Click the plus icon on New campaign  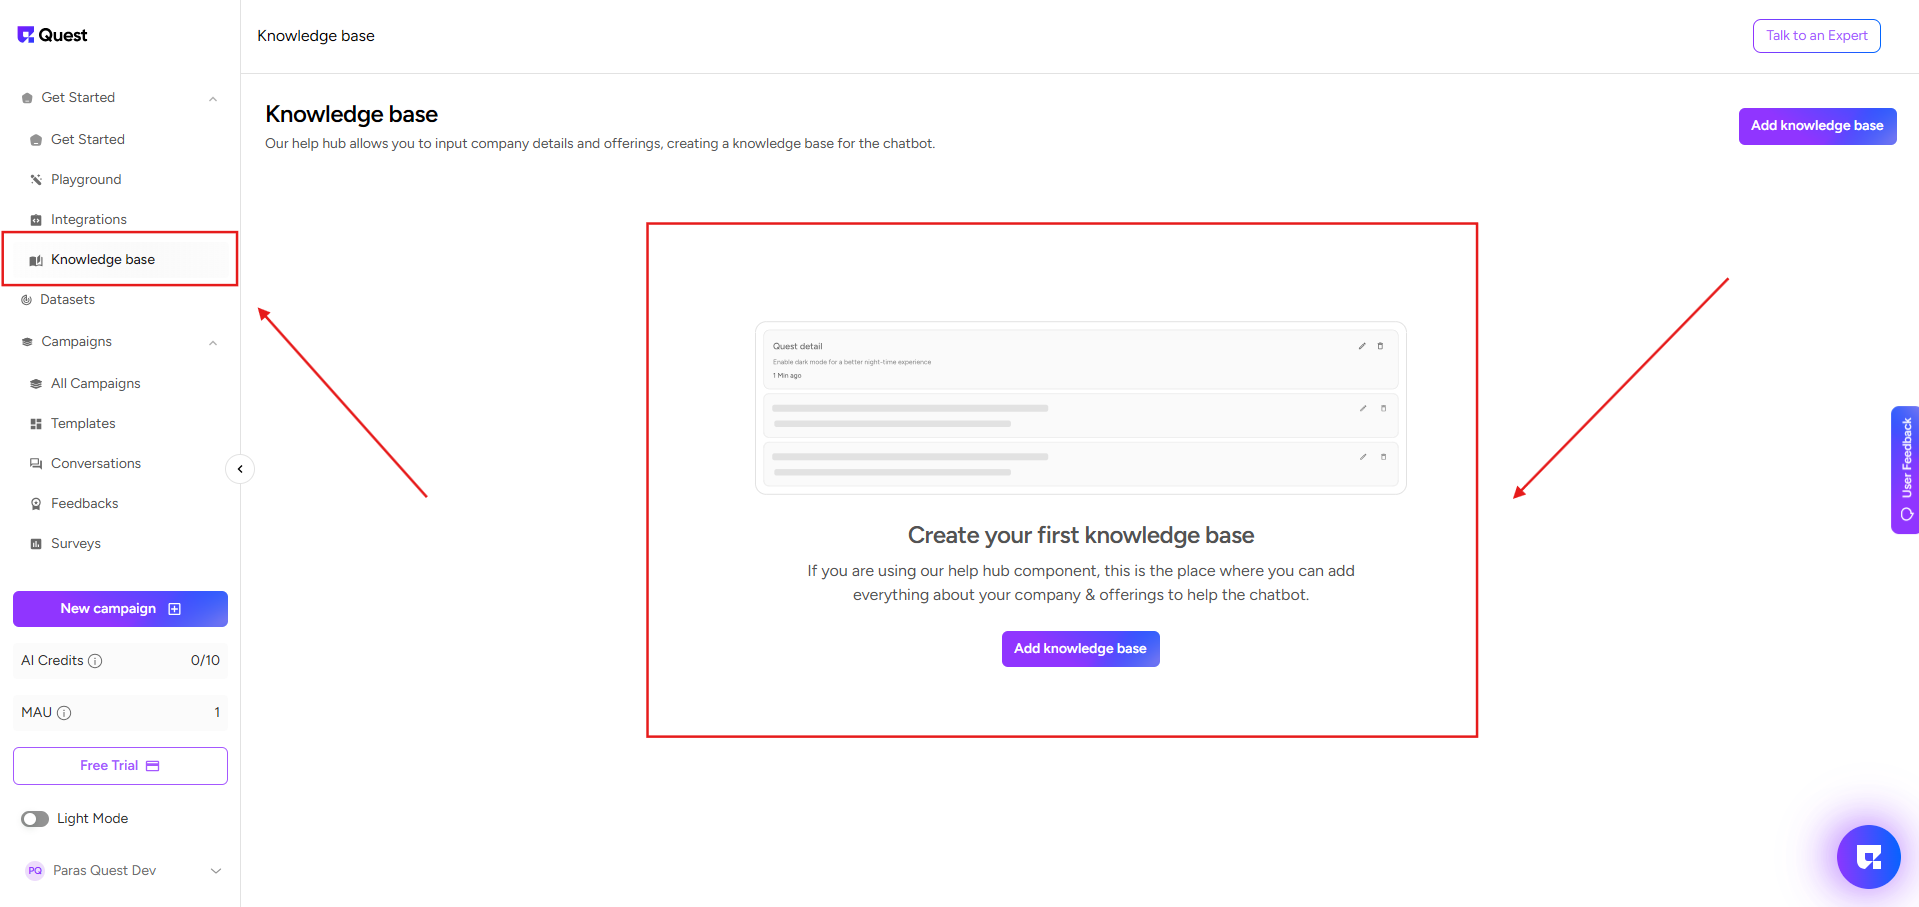click(175, 609)
